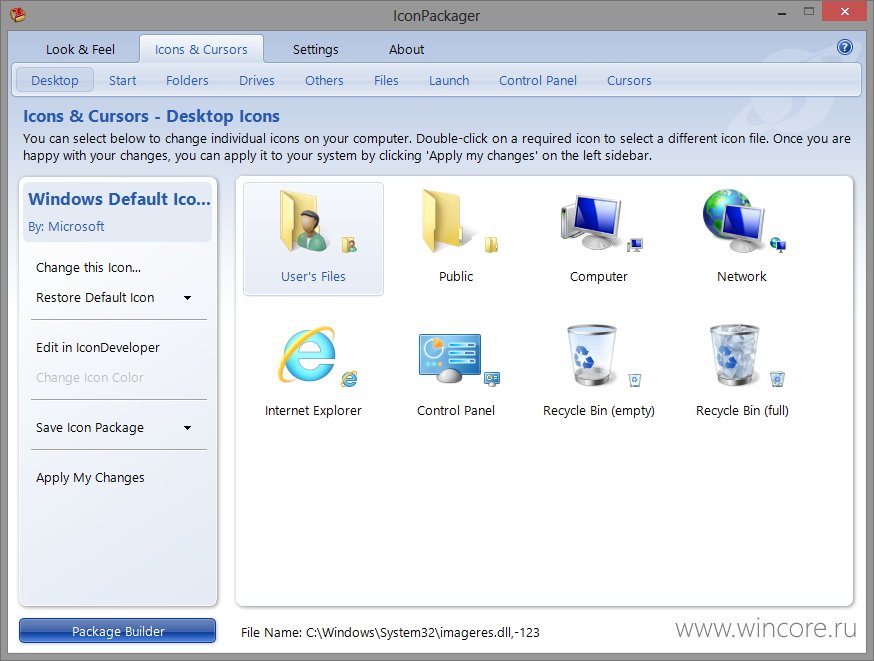Select the empty Recycle Bin icon
874x661 pixels.
[591, 355]
